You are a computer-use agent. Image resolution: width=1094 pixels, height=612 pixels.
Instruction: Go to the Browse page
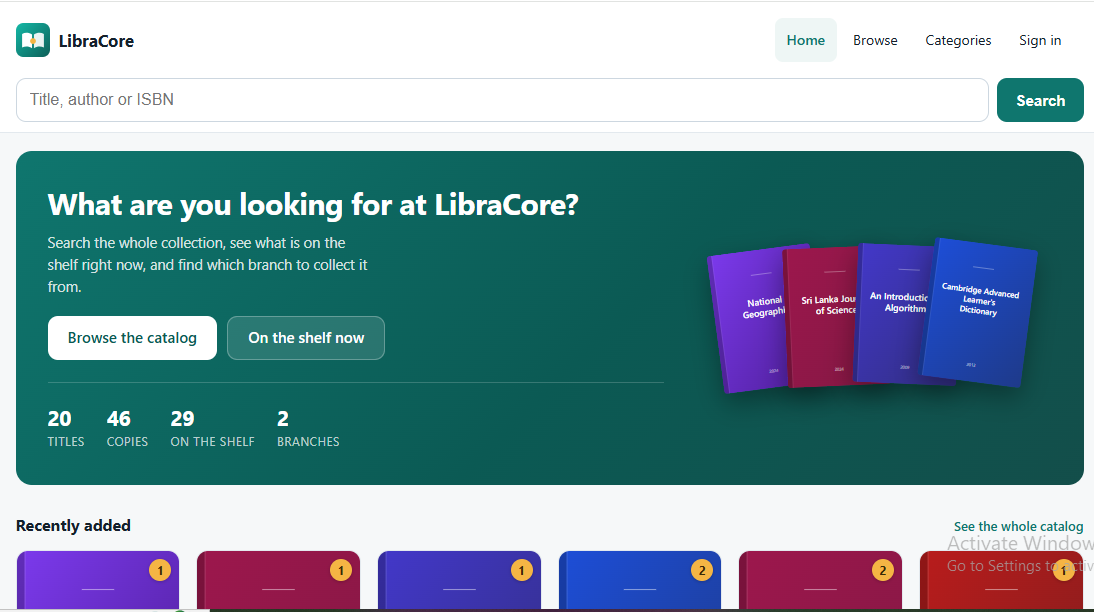[875, 40]
